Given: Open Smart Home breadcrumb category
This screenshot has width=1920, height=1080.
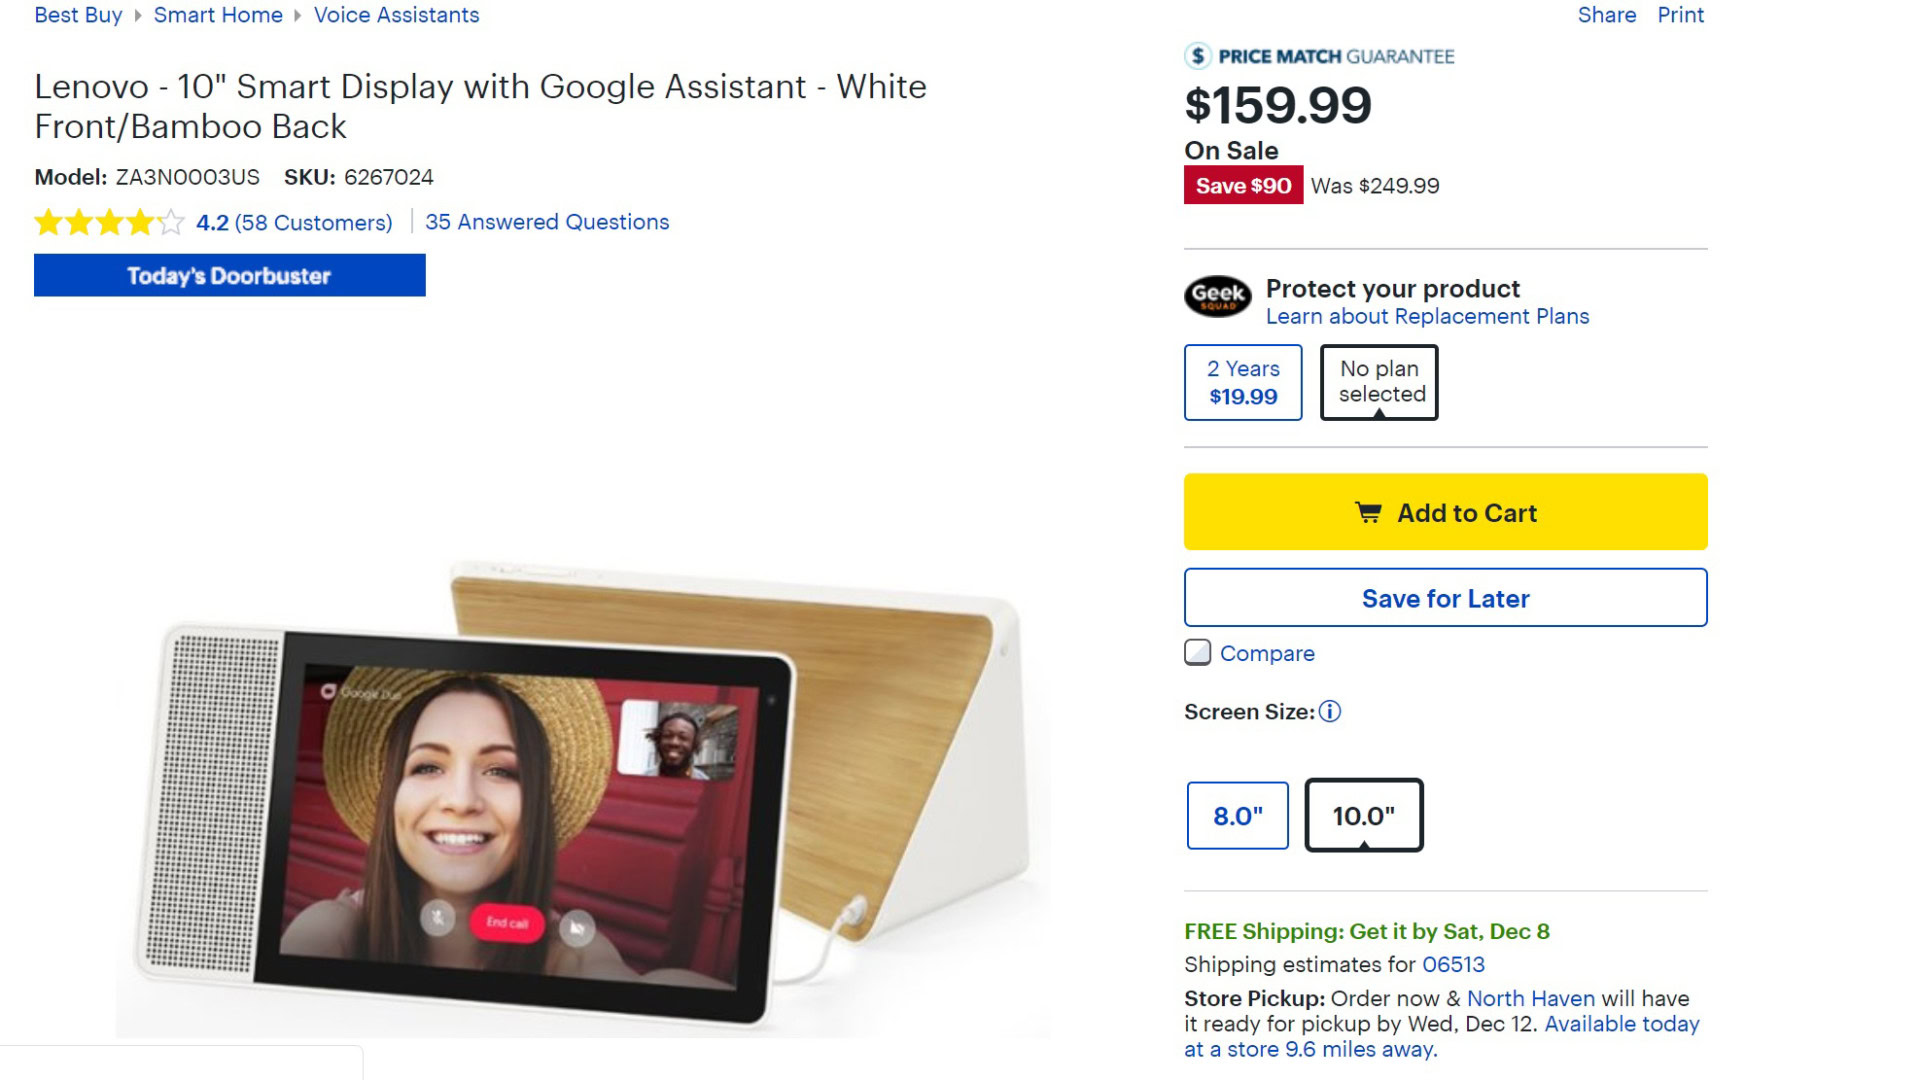Looking at the screenshot, I should 218,15.
